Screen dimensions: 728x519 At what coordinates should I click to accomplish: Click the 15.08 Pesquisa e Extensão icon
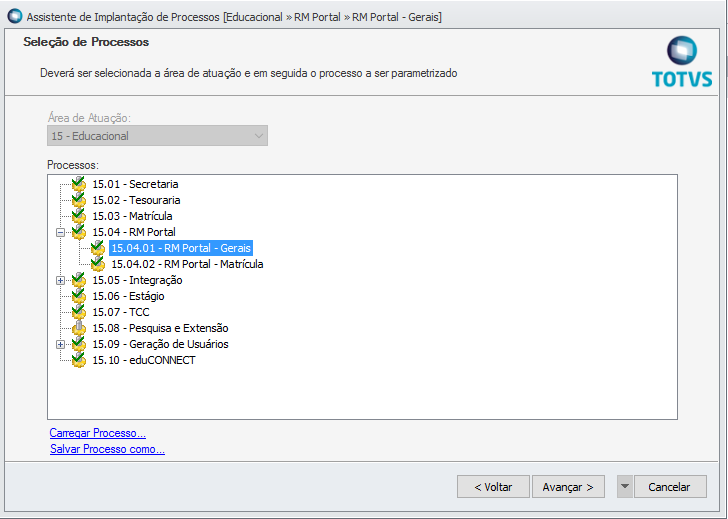point(78,328)
